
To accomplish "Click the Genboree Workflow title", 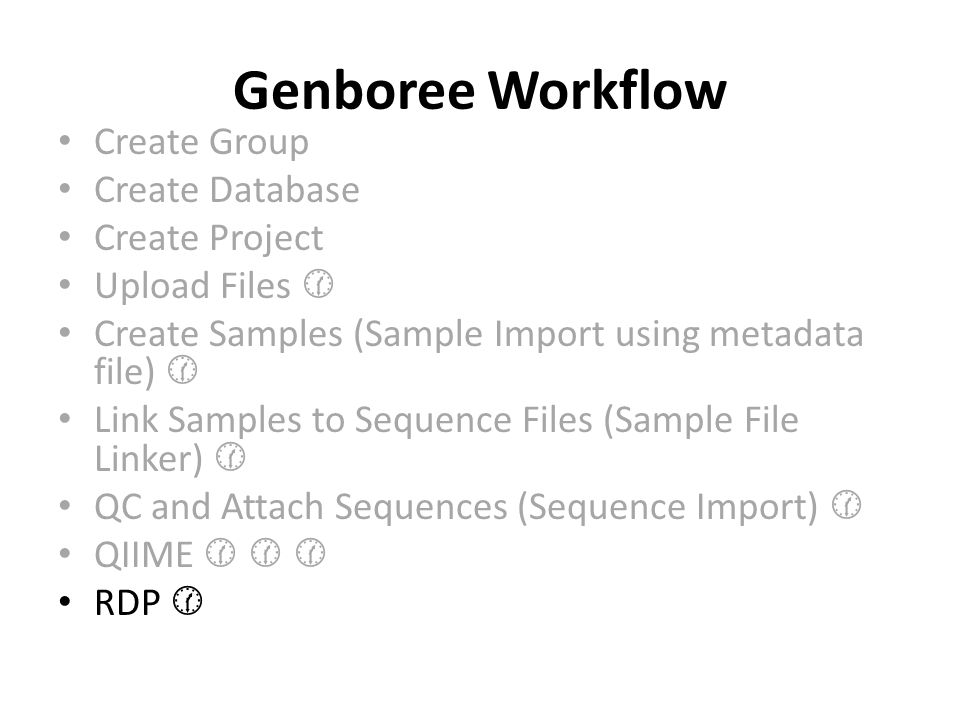I will click(479, 91).
